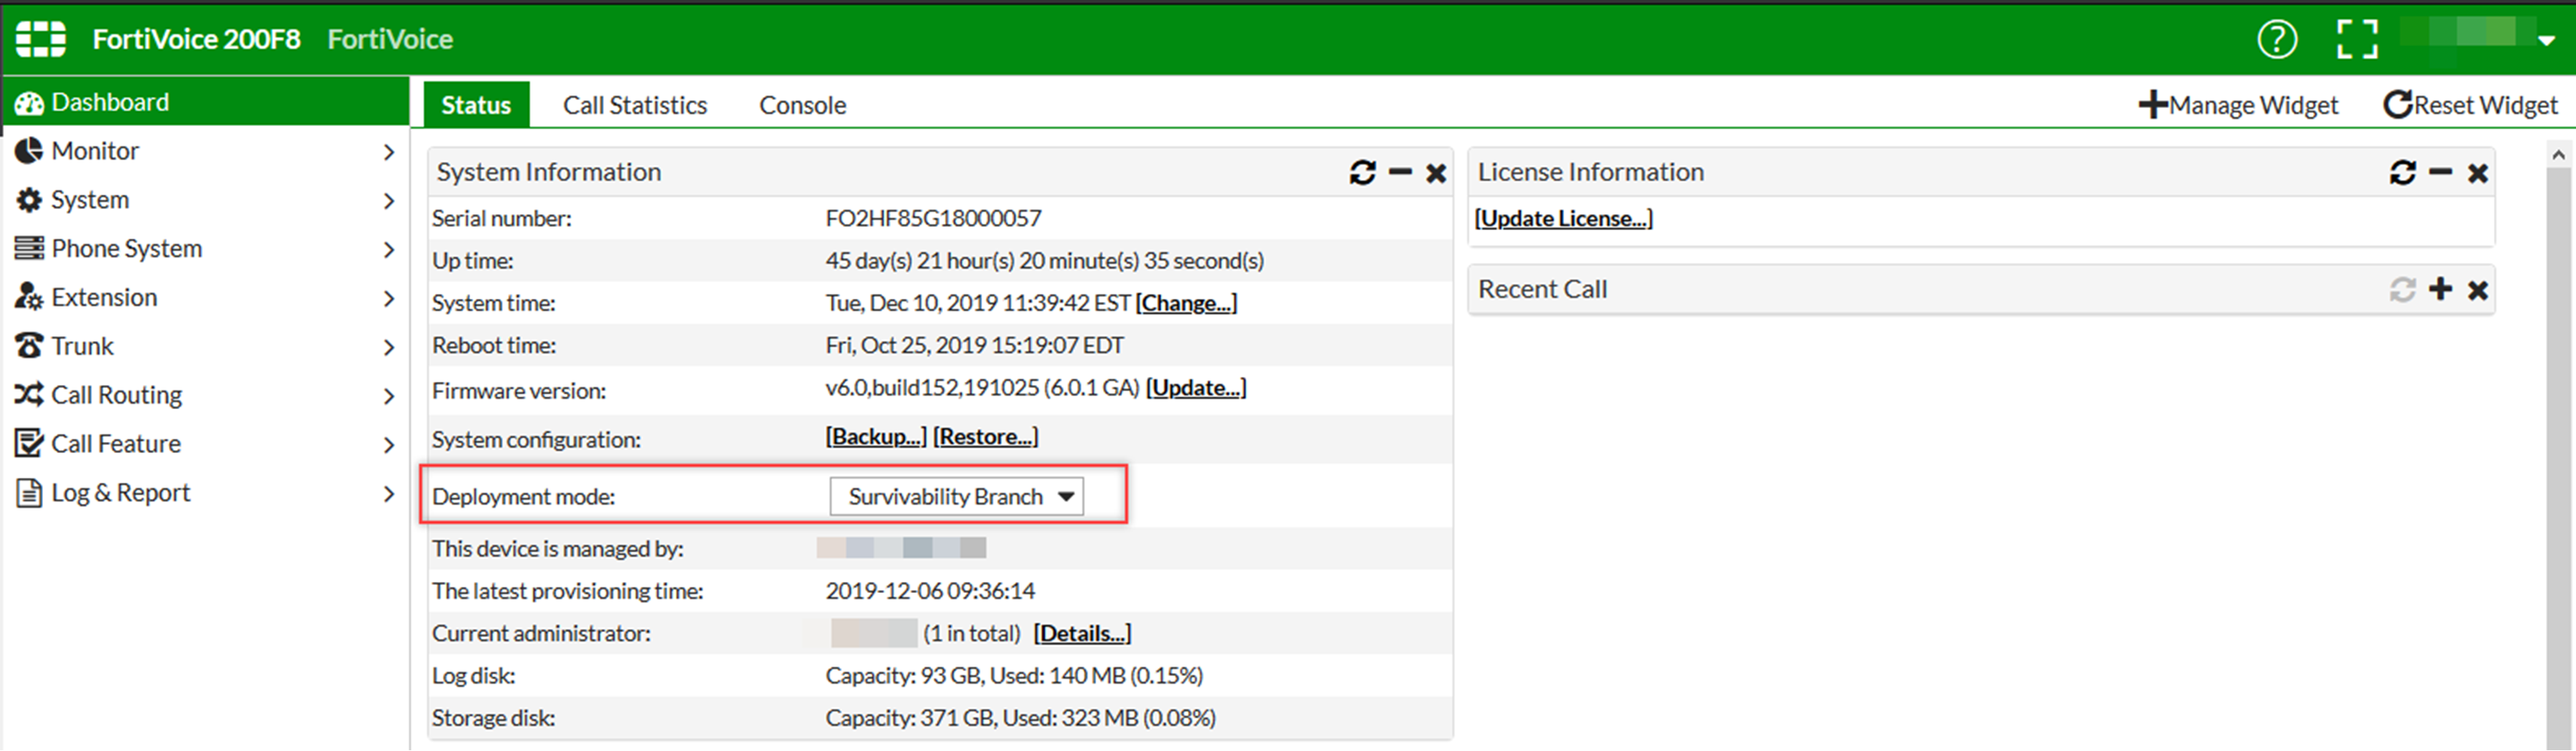2576x751 pixels.
Task: Expand the Monitor menu chevron
Action: (x=389, y=151)
